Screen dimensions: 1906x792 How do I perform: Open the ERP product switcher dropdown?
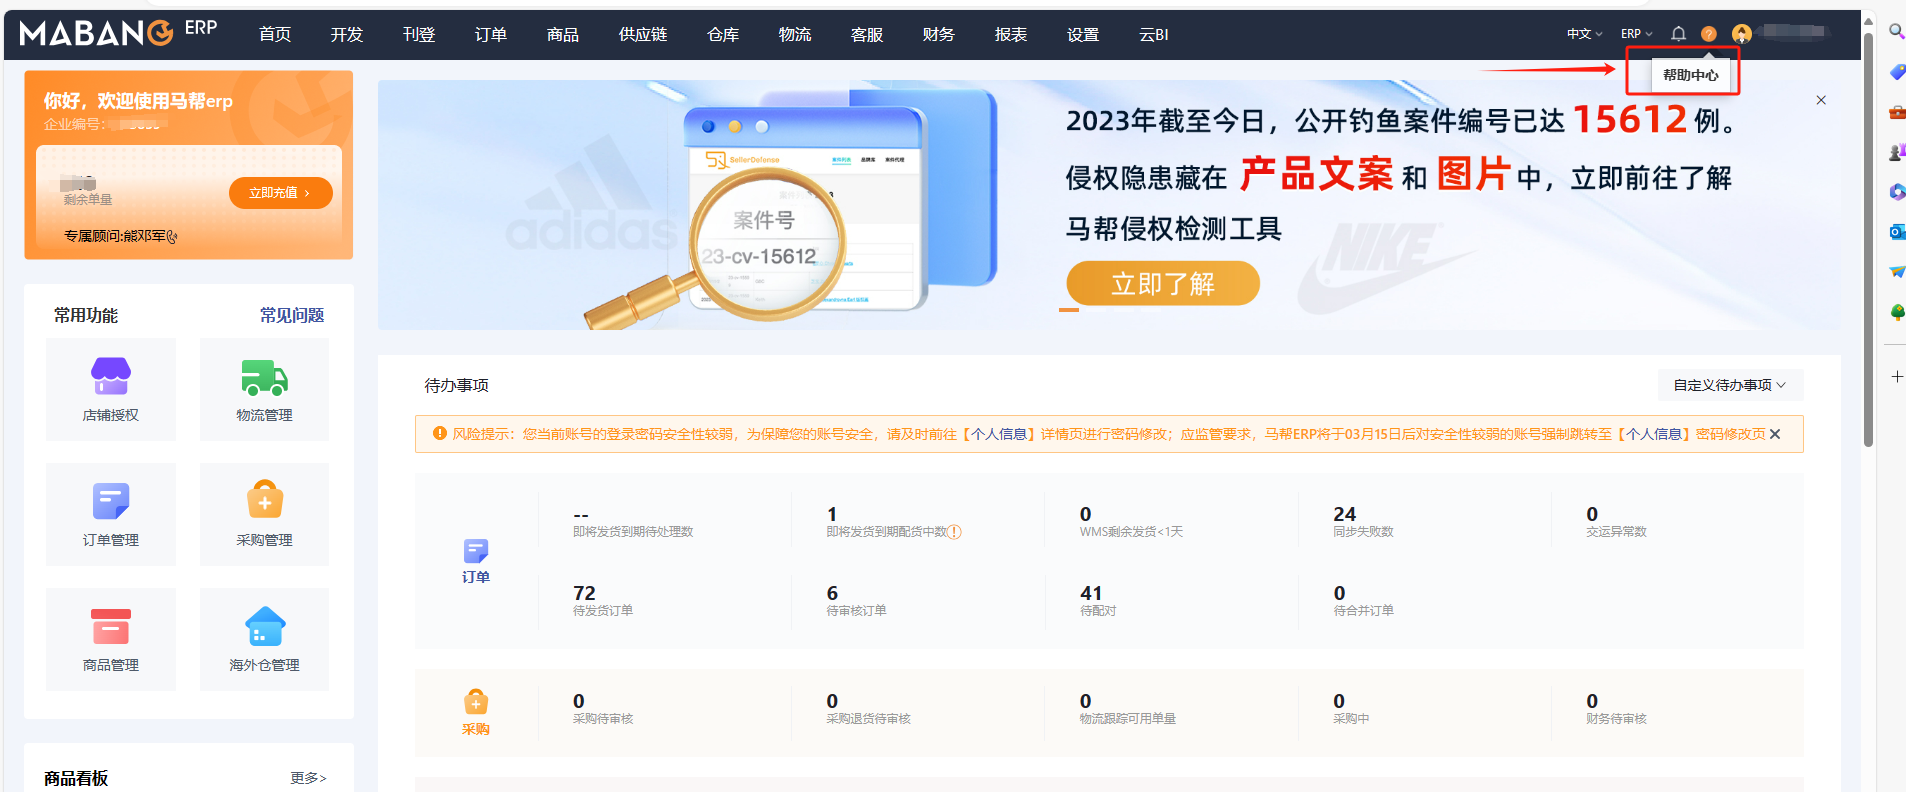click(1637, 34)
